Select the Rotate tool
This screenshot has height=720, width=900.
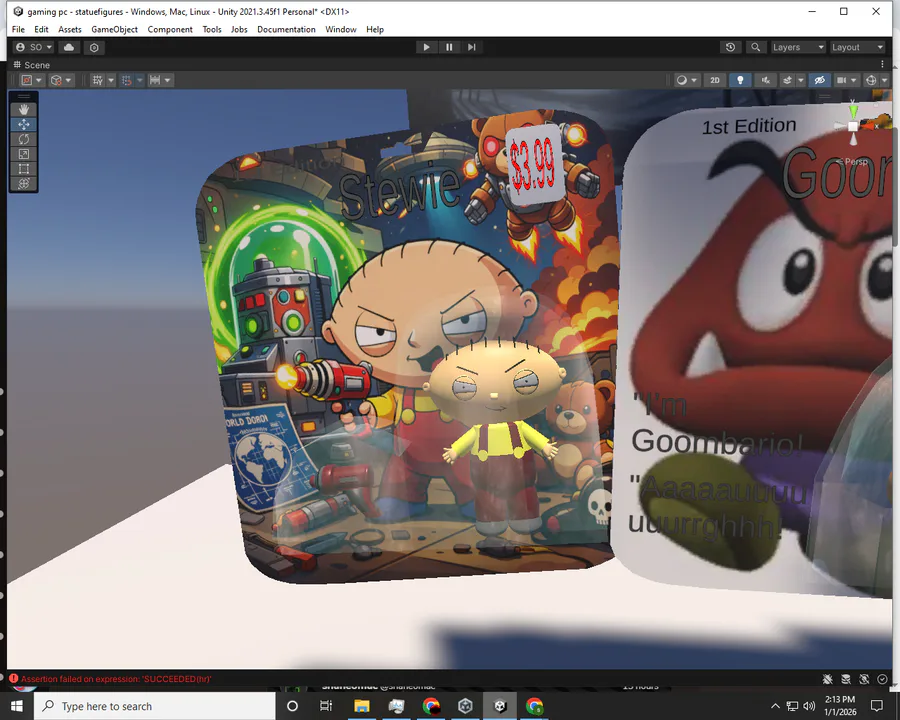(24, 139)
